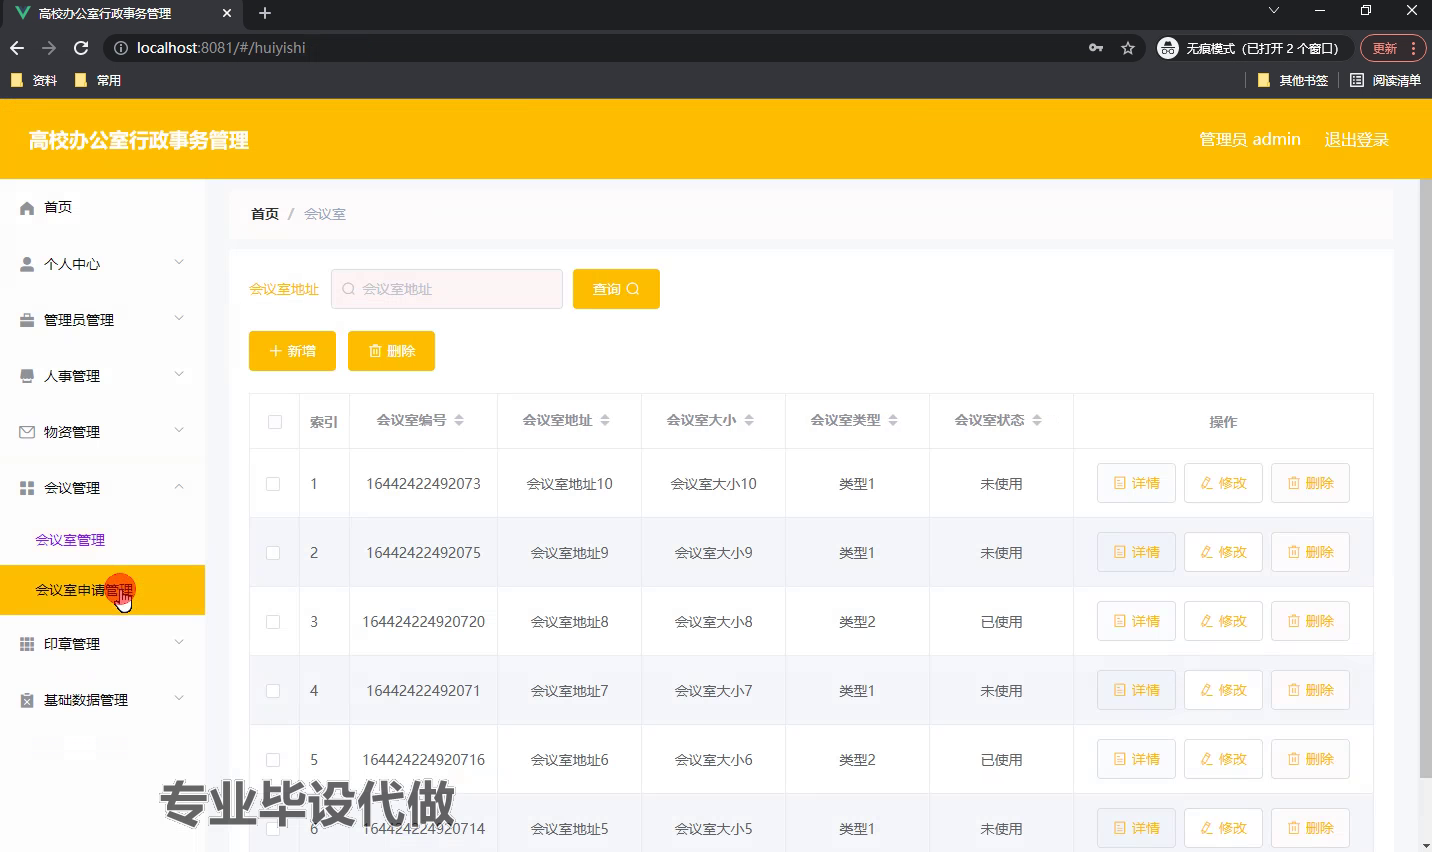This screenshot has width=1432, height=852.
Task: Click the 个人中心 person icon
Action: [x=27, y=264]
